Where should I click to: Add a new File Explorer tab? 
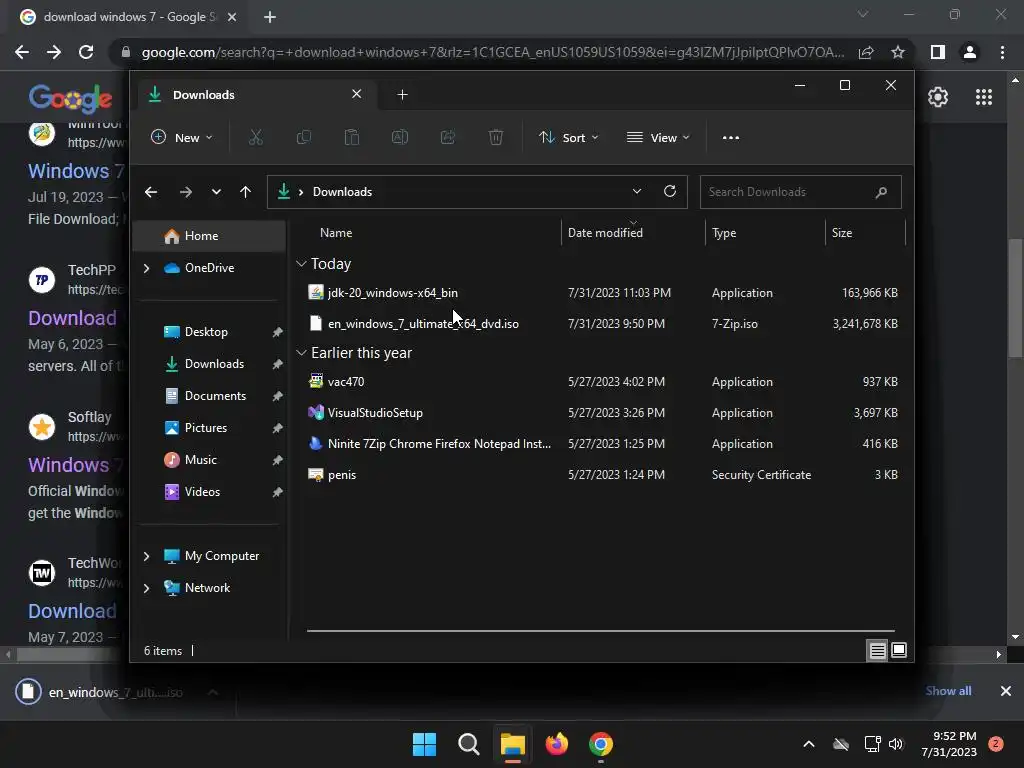click(x=402, y=95)
